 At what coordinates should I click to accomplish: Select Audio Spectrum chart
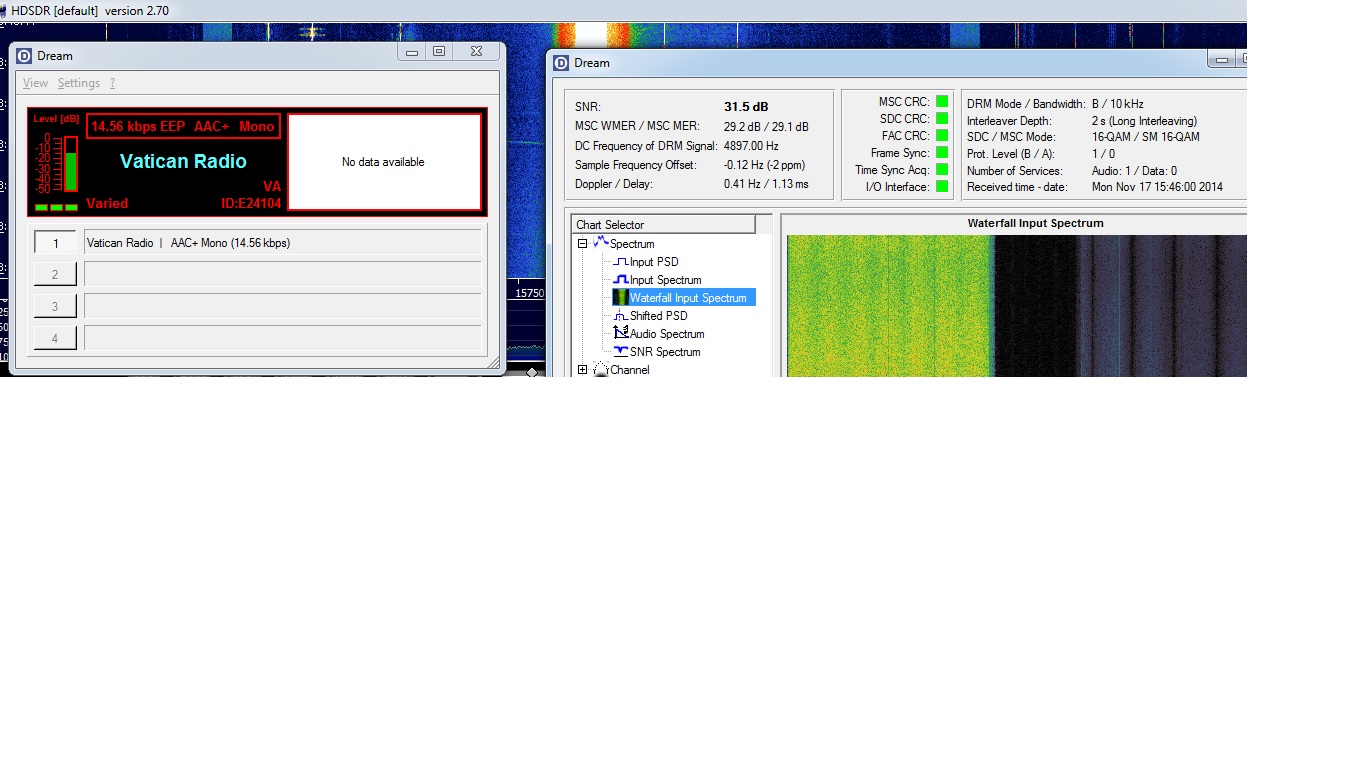[x=667, y=334]
